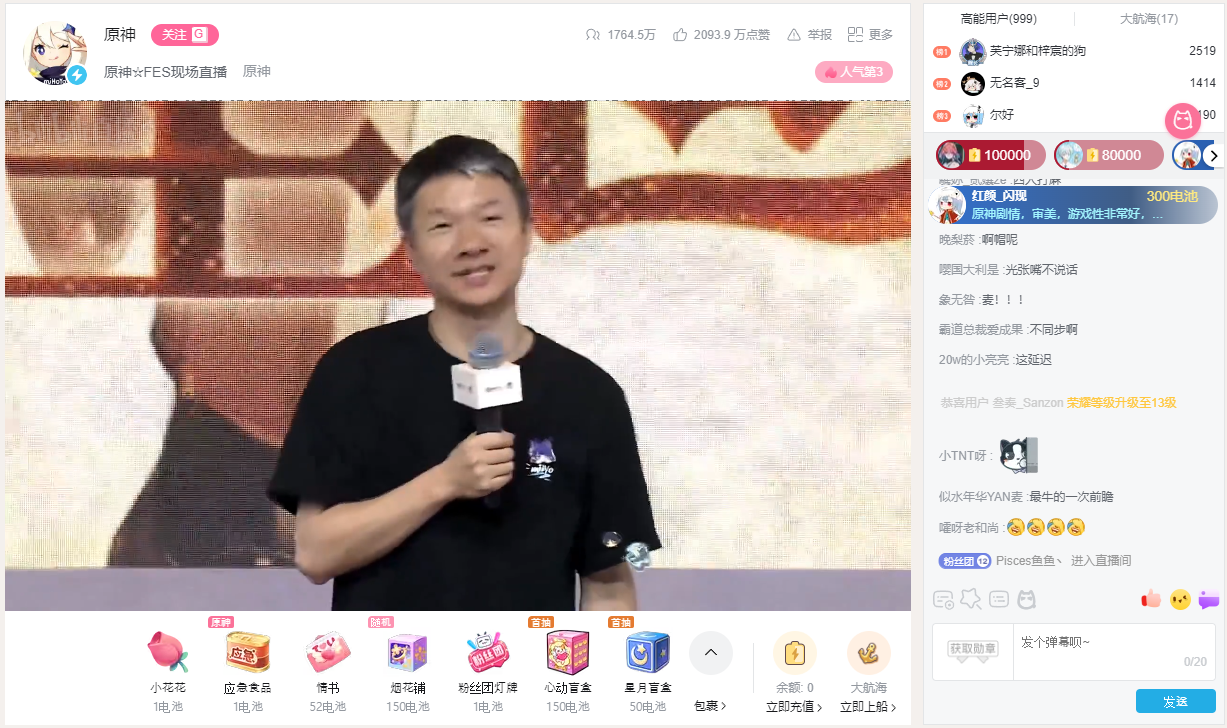Click the list bubble icon in chat toolbar
This screenshot has height=728, width=1227.
coord(998,599)
